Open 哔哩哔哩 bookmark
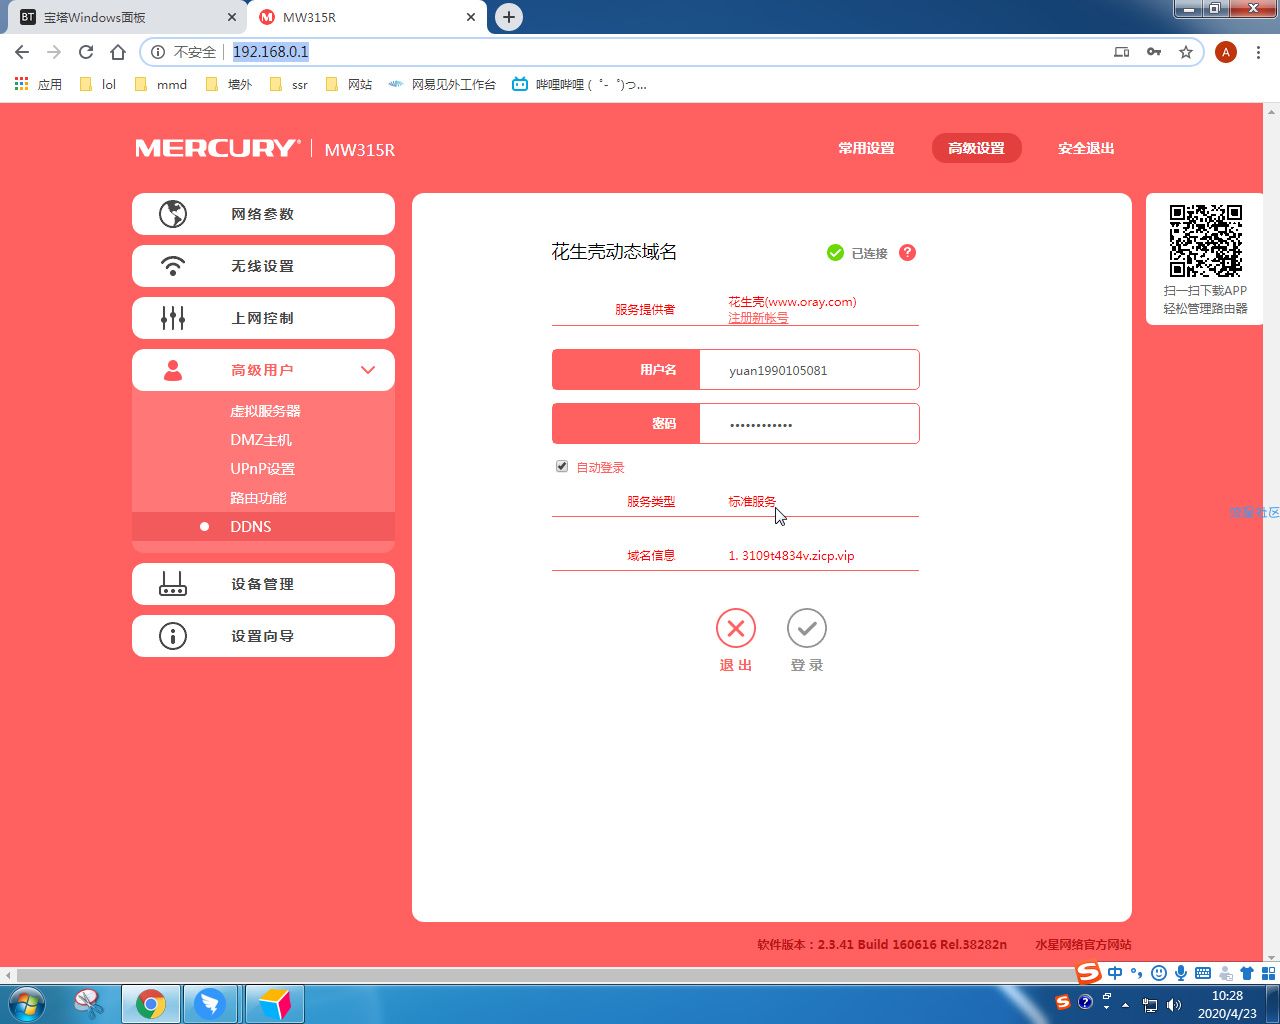Screen dimensions: 1280x1024 580,85
